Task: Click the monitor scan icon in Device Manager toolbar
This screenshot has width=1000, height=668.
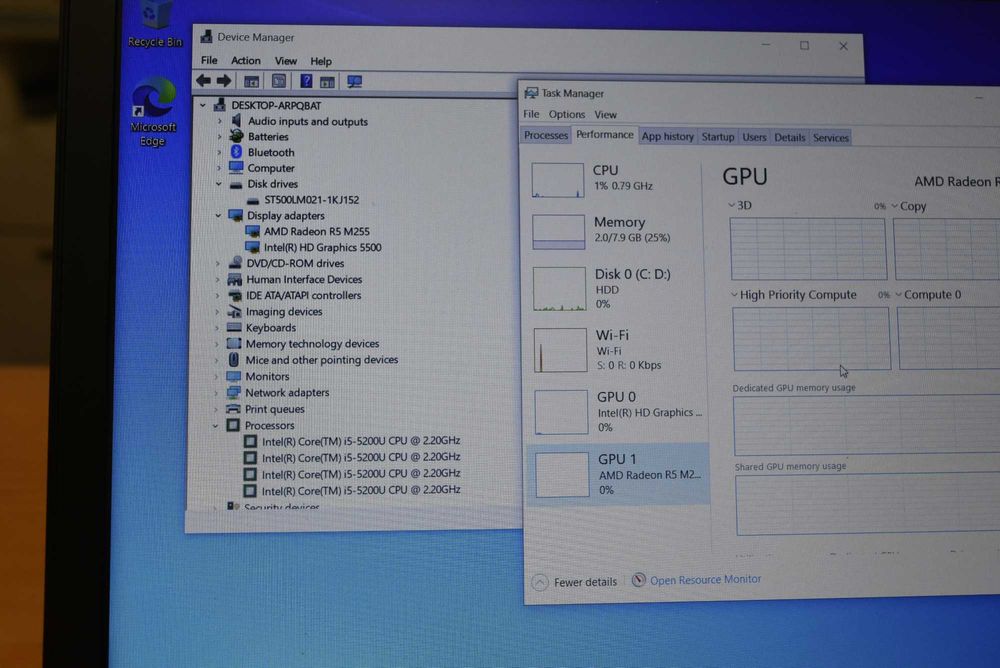Action: point(355,82)
